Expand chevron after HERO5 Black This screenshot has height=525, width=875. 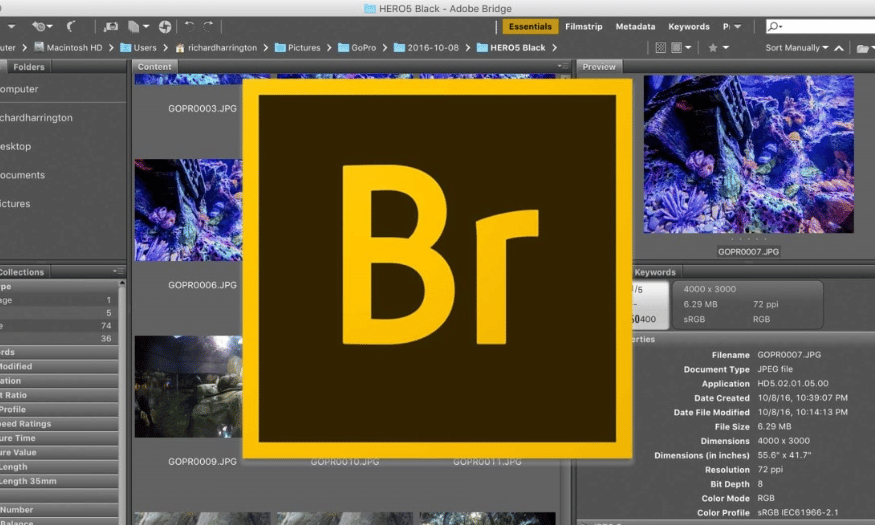pyautogui.click(x=554, y=47)
